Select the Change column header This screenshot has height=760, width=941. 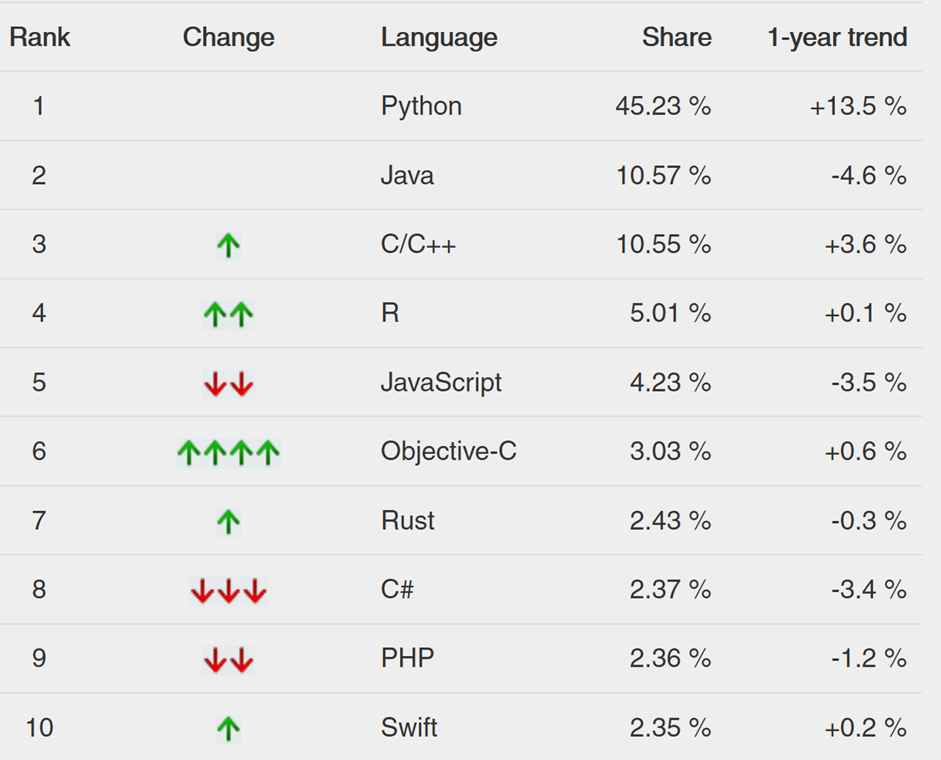pyautogui.click(x=229, y=37)
